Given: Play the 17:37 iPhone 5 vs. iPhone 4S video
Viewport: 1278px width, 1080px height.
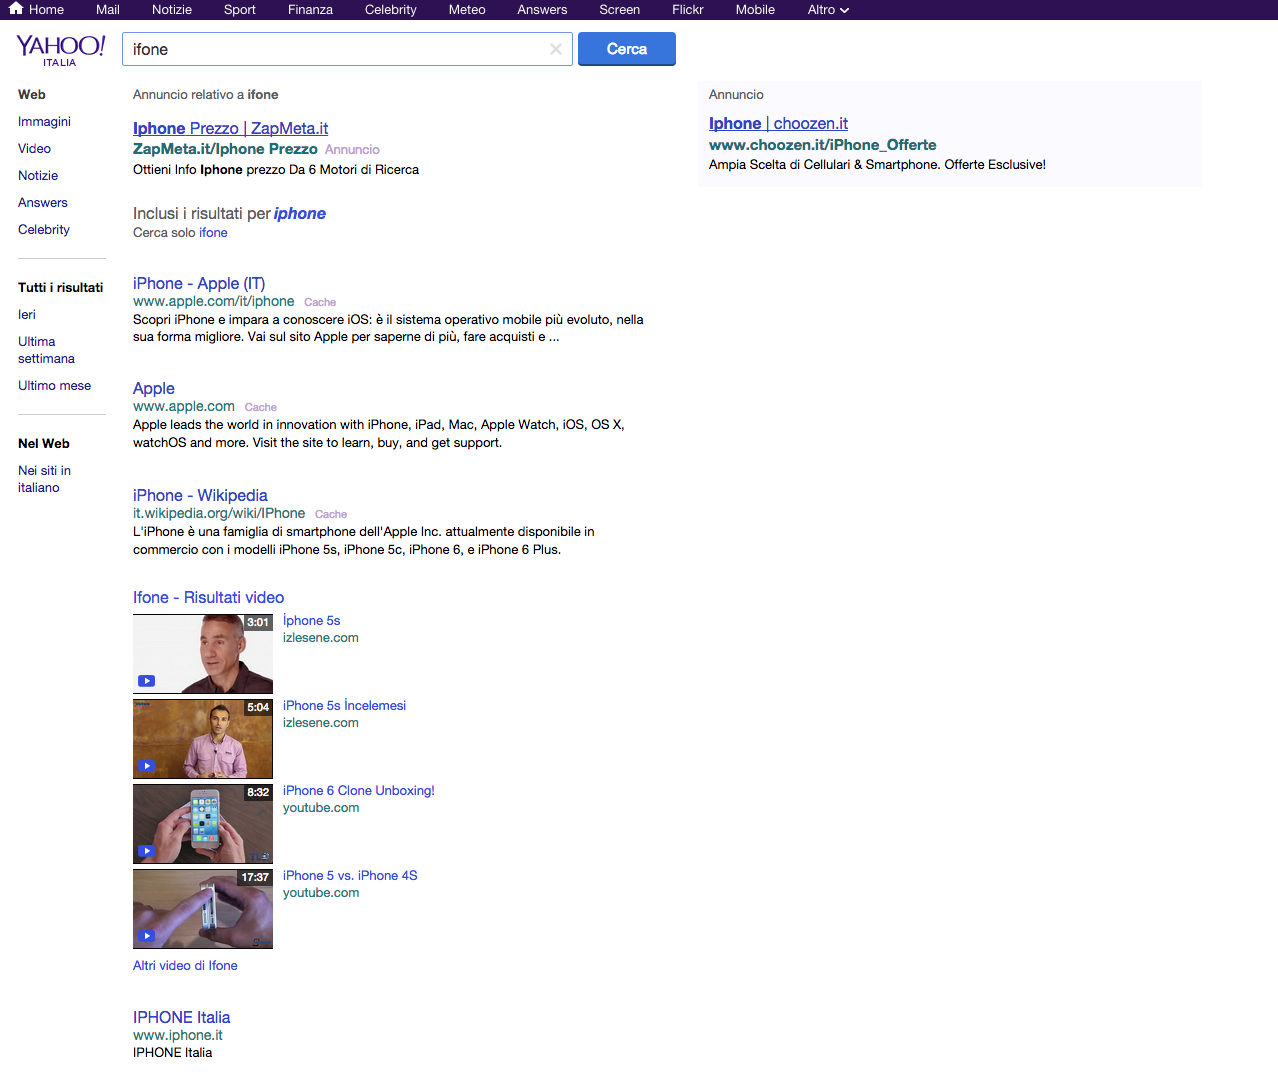Looking at the screenshot, I should coord(203,909).
